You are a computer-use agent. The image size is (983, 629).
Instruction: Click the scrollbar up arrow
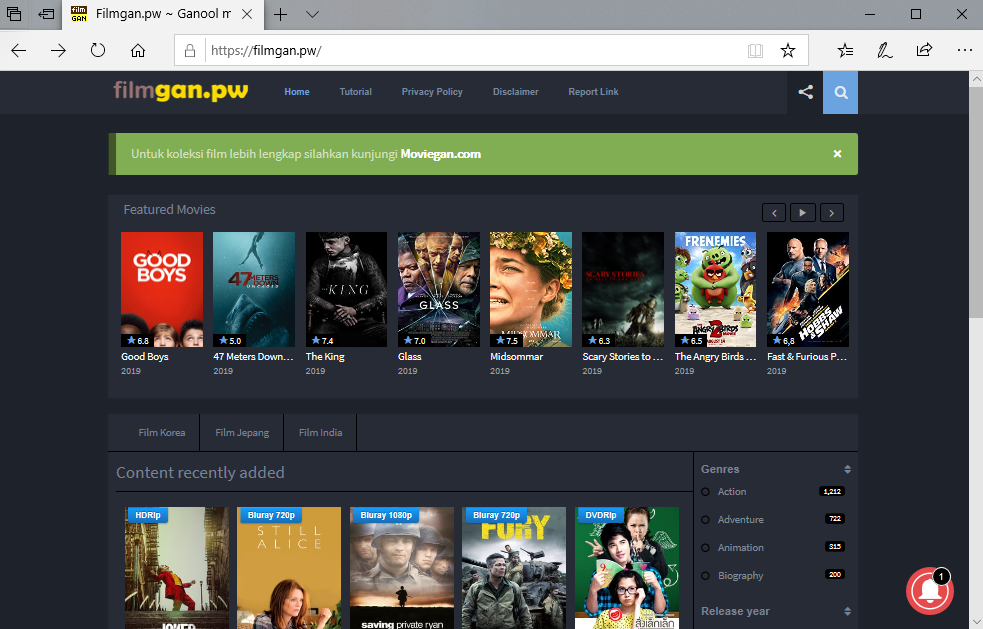tap(977, 79)
